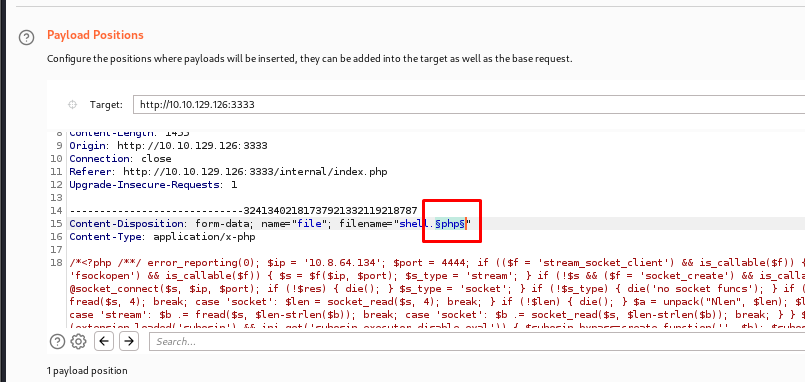Click the multipart boundary line 14
The image size is (805, 382).
243,211
